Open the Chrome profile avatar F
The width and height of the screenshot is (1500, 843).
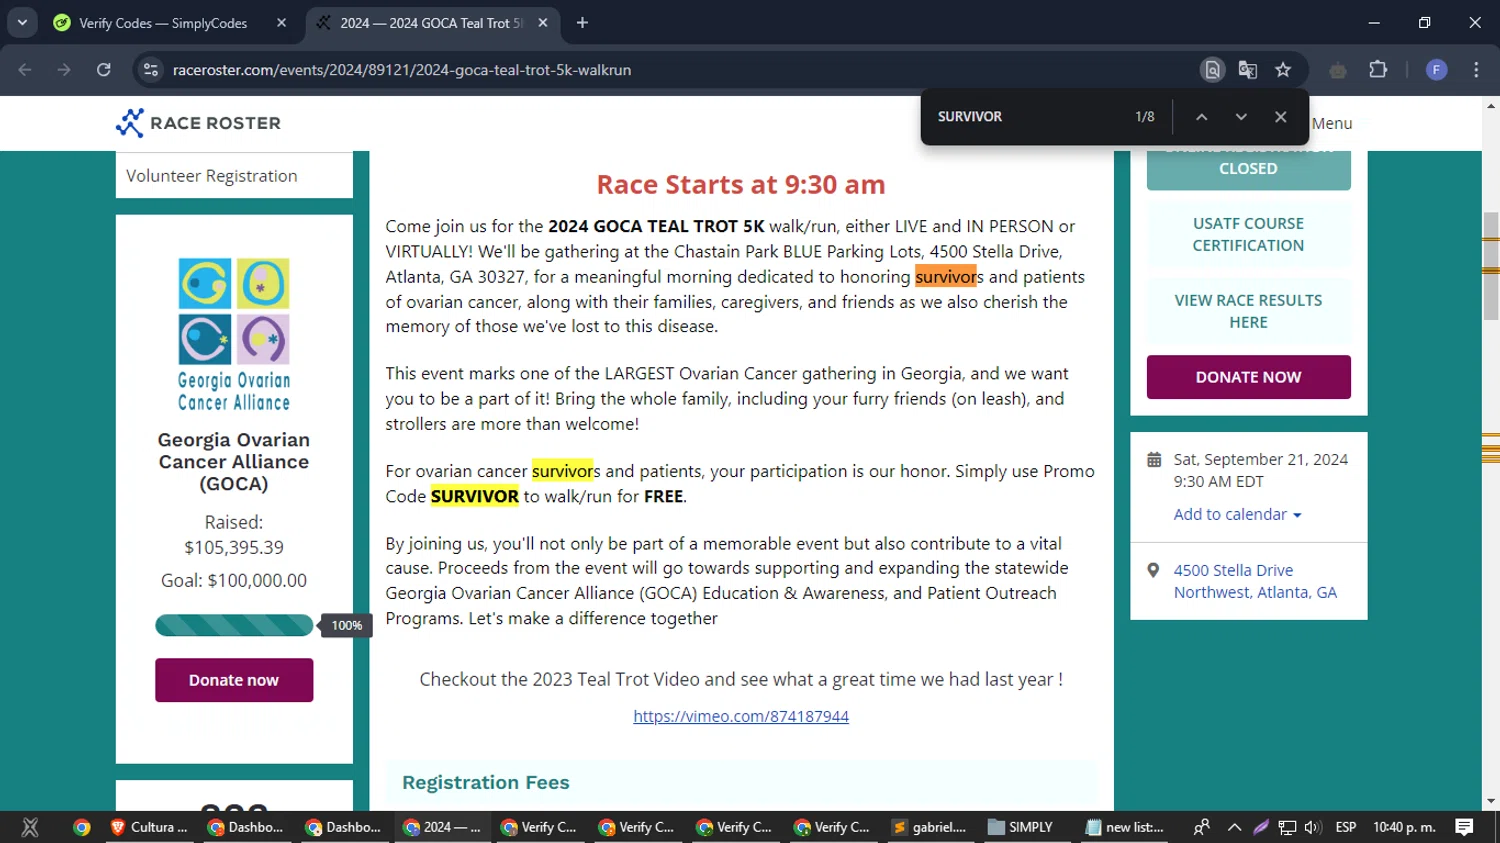pyautogui.click(x=1436, y=70)
